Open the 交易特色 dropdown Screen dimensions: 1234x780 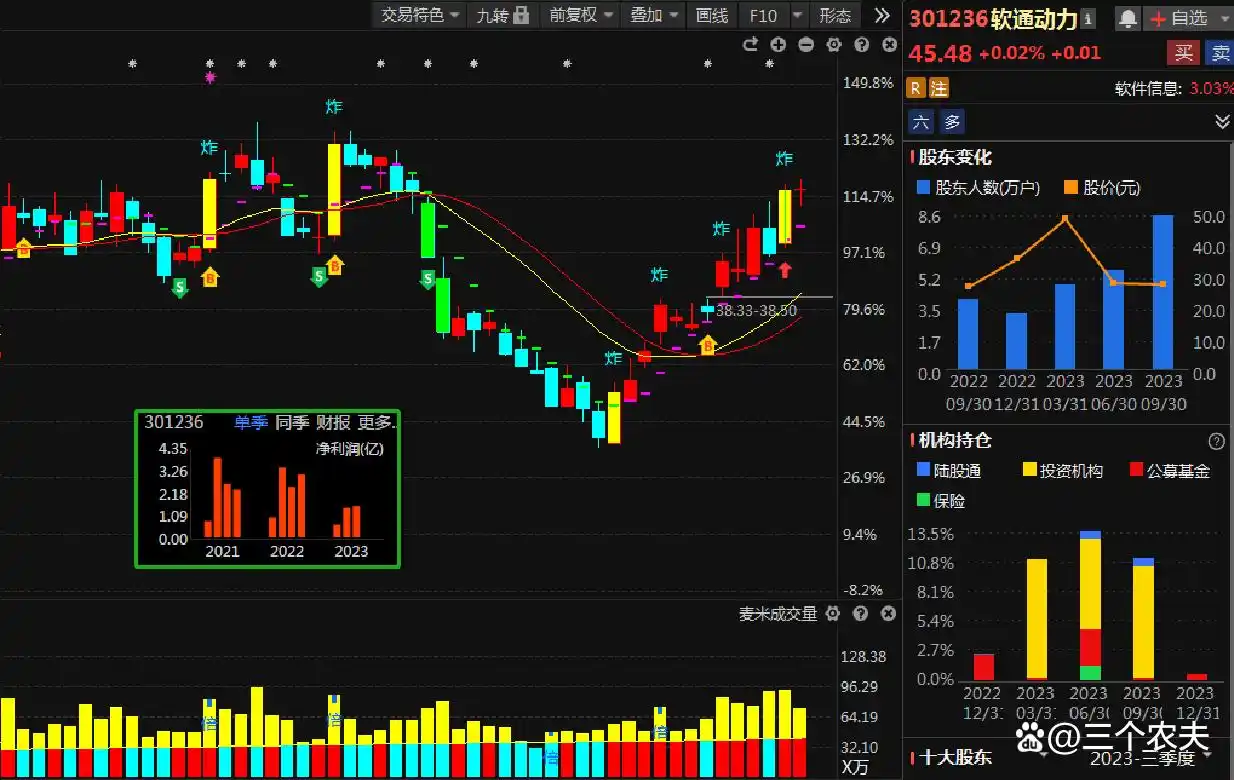tap(420, 15)
